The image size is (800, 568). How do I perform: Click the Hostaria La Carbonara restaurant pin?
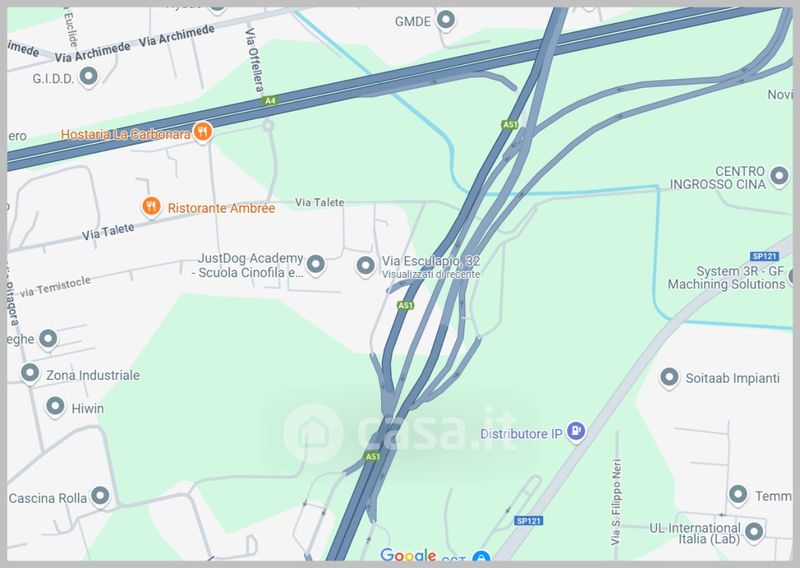point(203,132)
